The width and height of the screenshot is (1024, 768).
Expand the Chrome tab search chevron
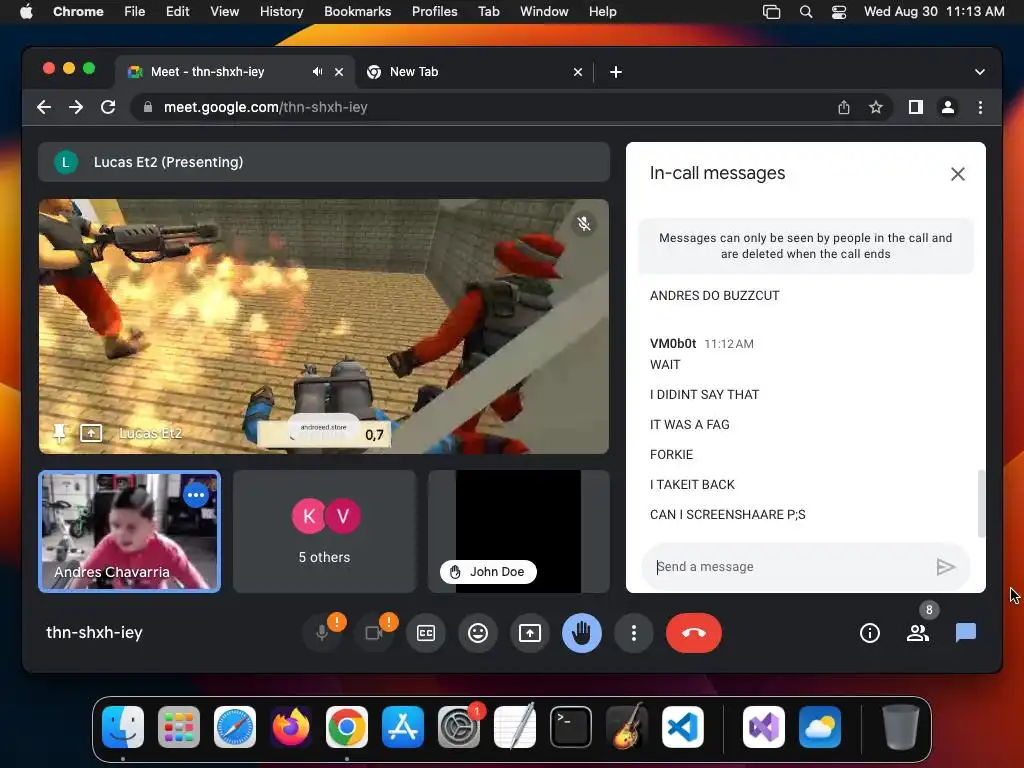coord(980,72)
